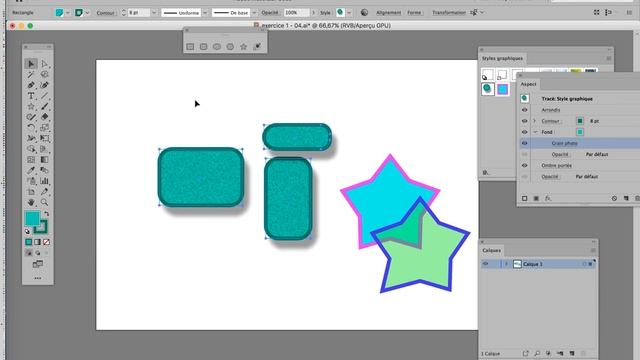This screenshot has height=360, width=640.
Task: Select the Hand tool
Action: 31,202
